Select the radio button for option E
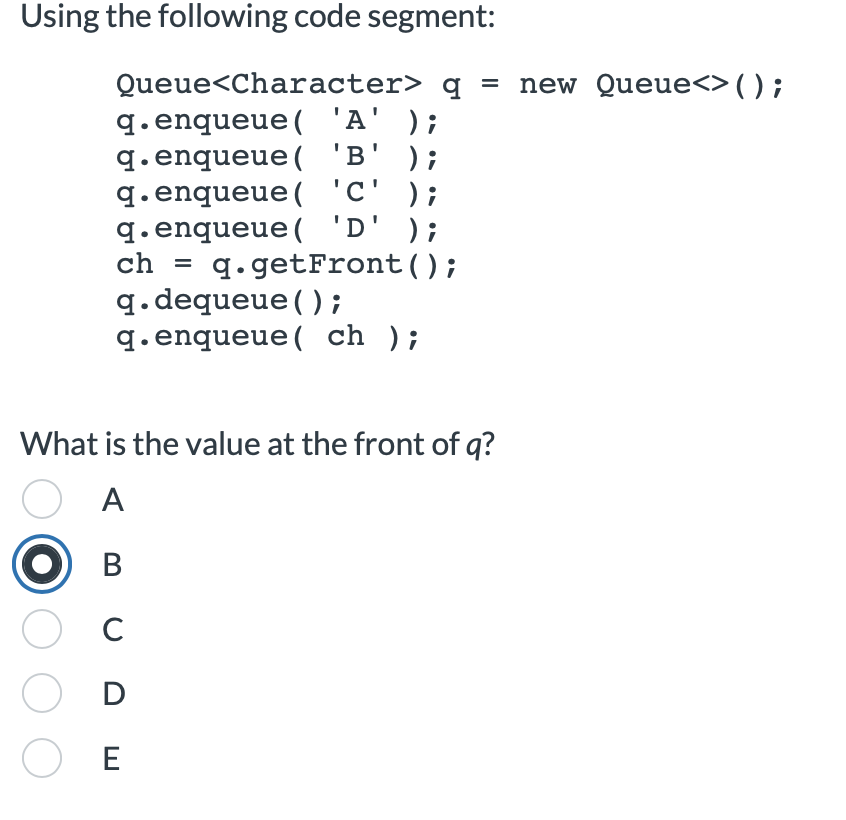Screen dimensions: 846x820 (x=42, y=759)
